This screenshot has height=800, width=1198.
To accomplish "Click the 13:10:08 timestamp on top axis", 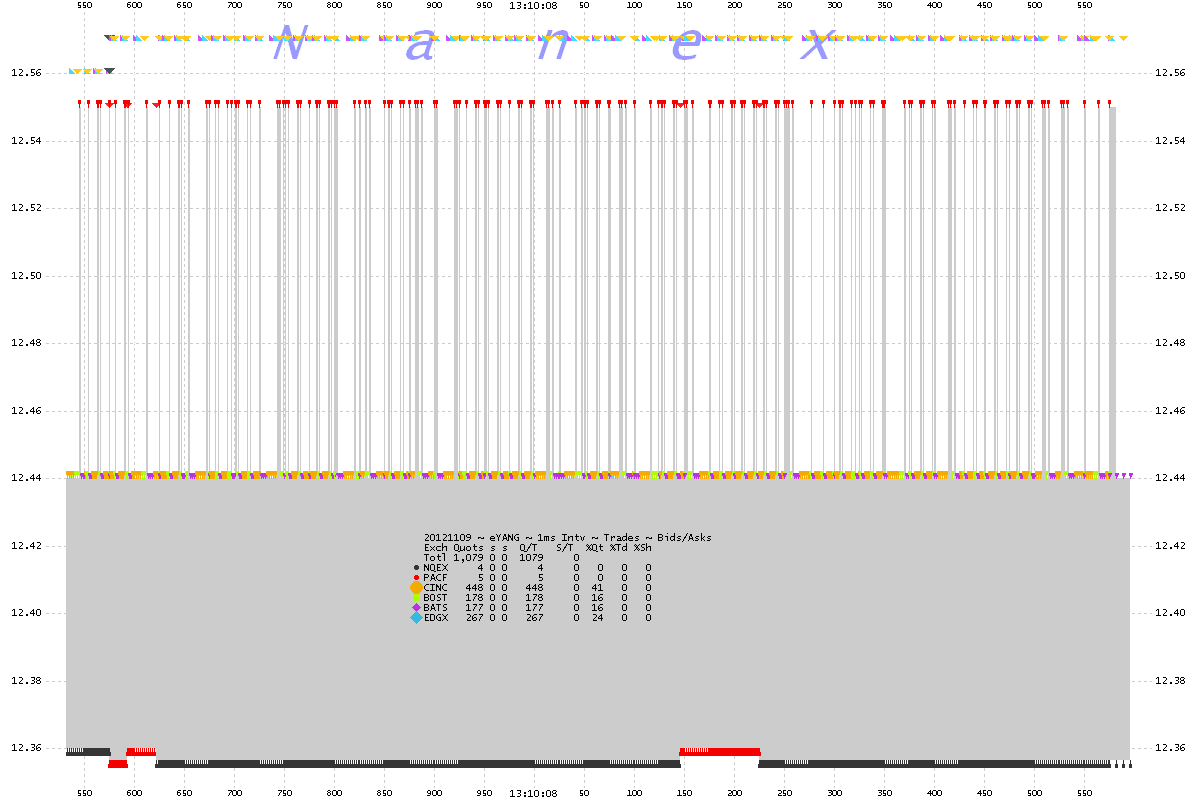I will tap(533, 5).
